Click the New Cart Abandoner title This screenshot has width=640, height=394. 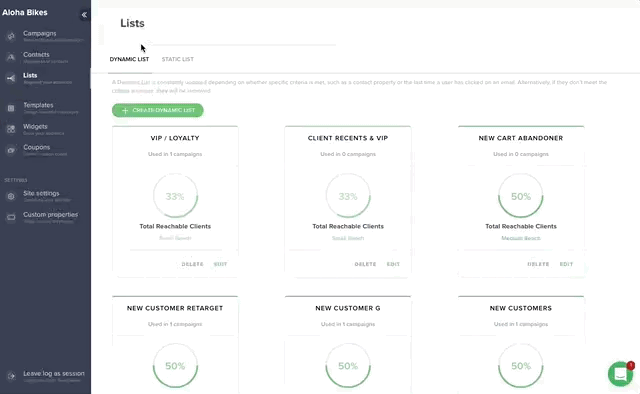521,138
